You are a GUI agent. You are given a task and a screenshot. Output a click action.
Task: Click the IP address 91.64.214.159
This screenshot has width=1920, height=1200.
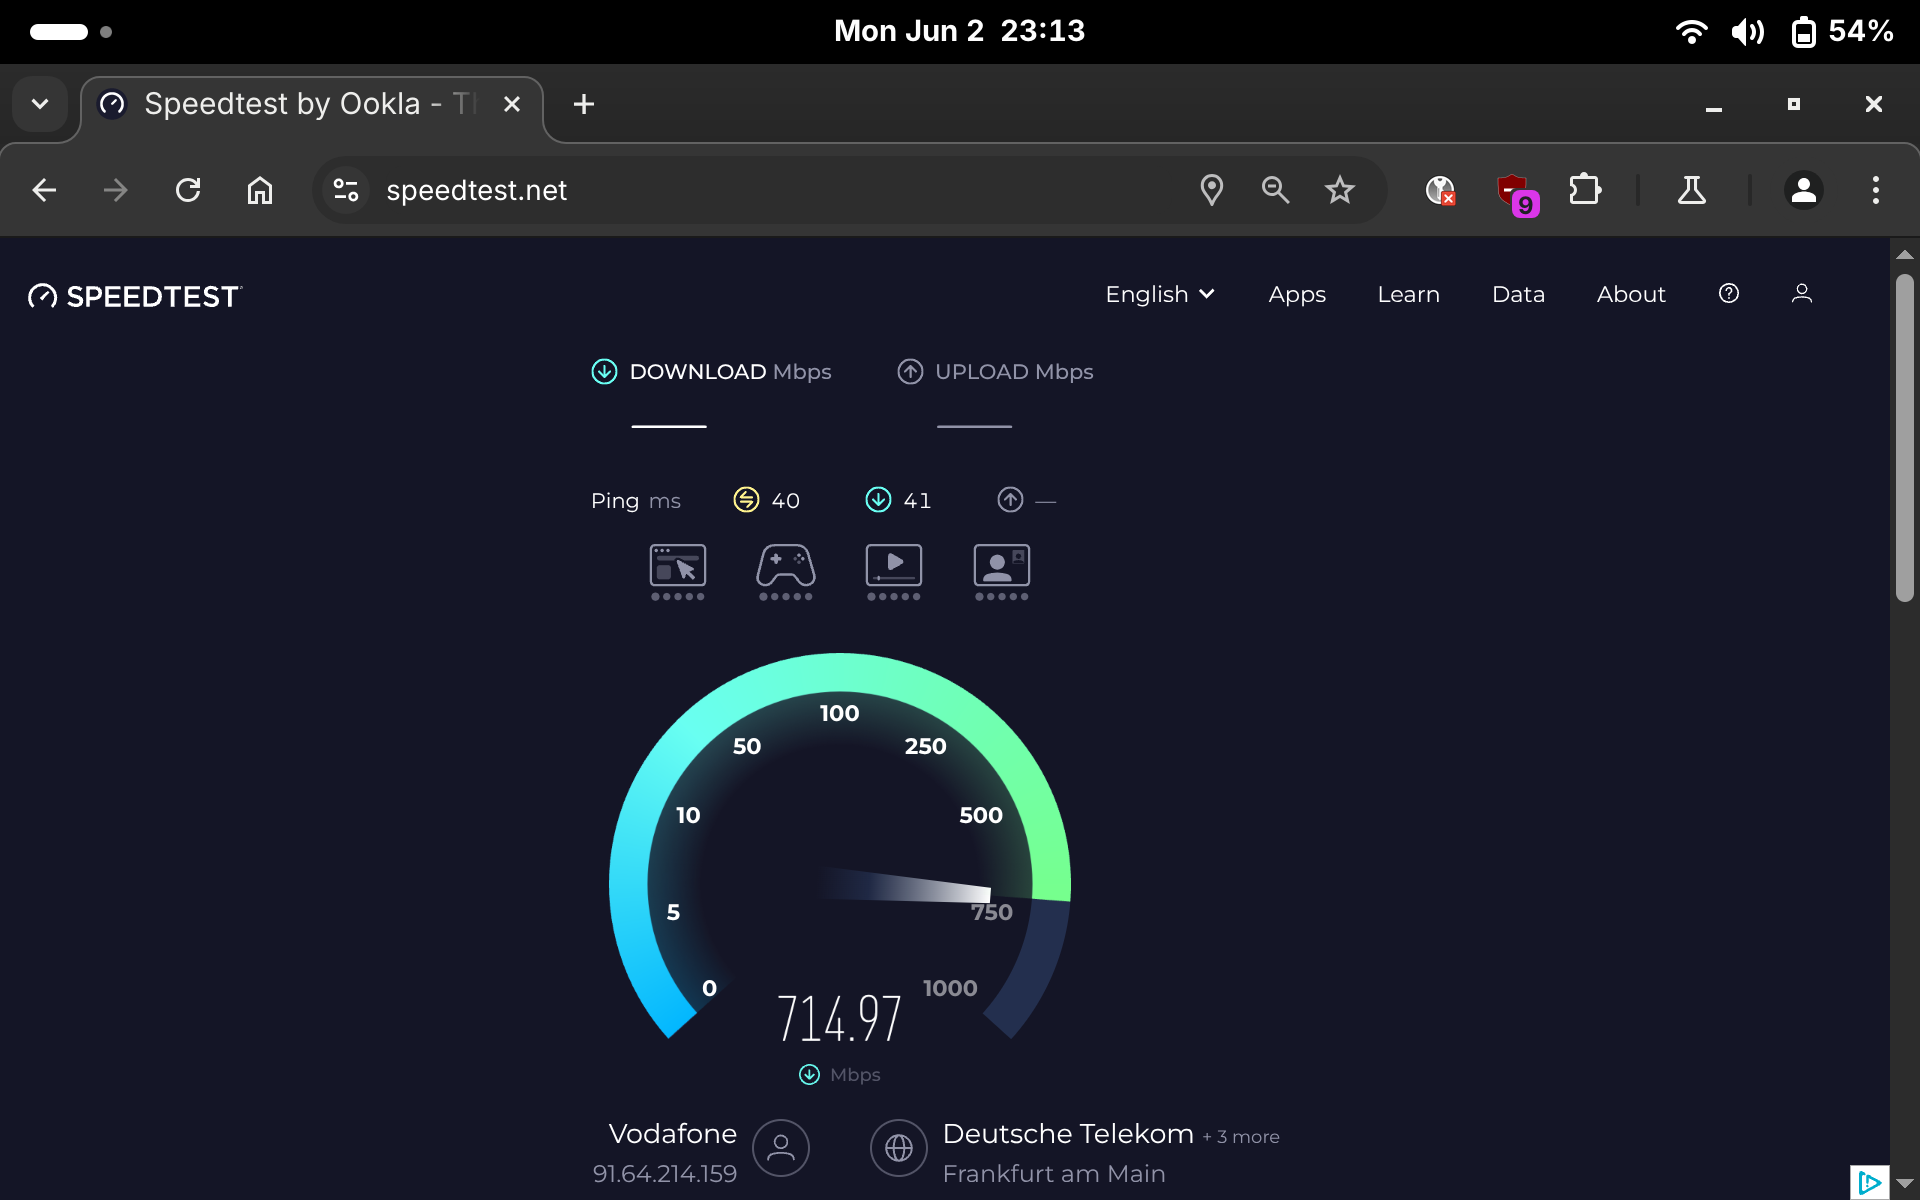(665, 1174)
